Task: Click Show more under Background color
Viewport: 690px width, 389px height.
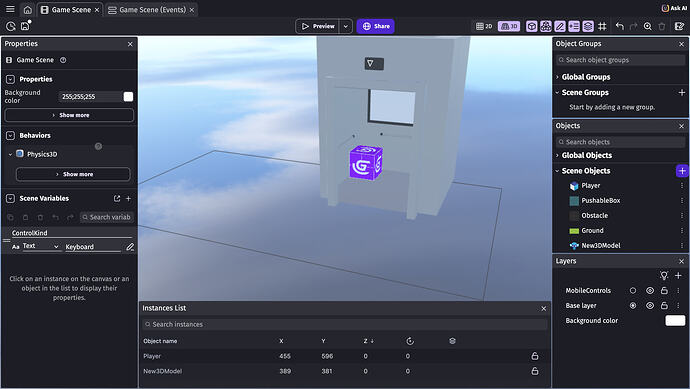Action: pos(69,115)
